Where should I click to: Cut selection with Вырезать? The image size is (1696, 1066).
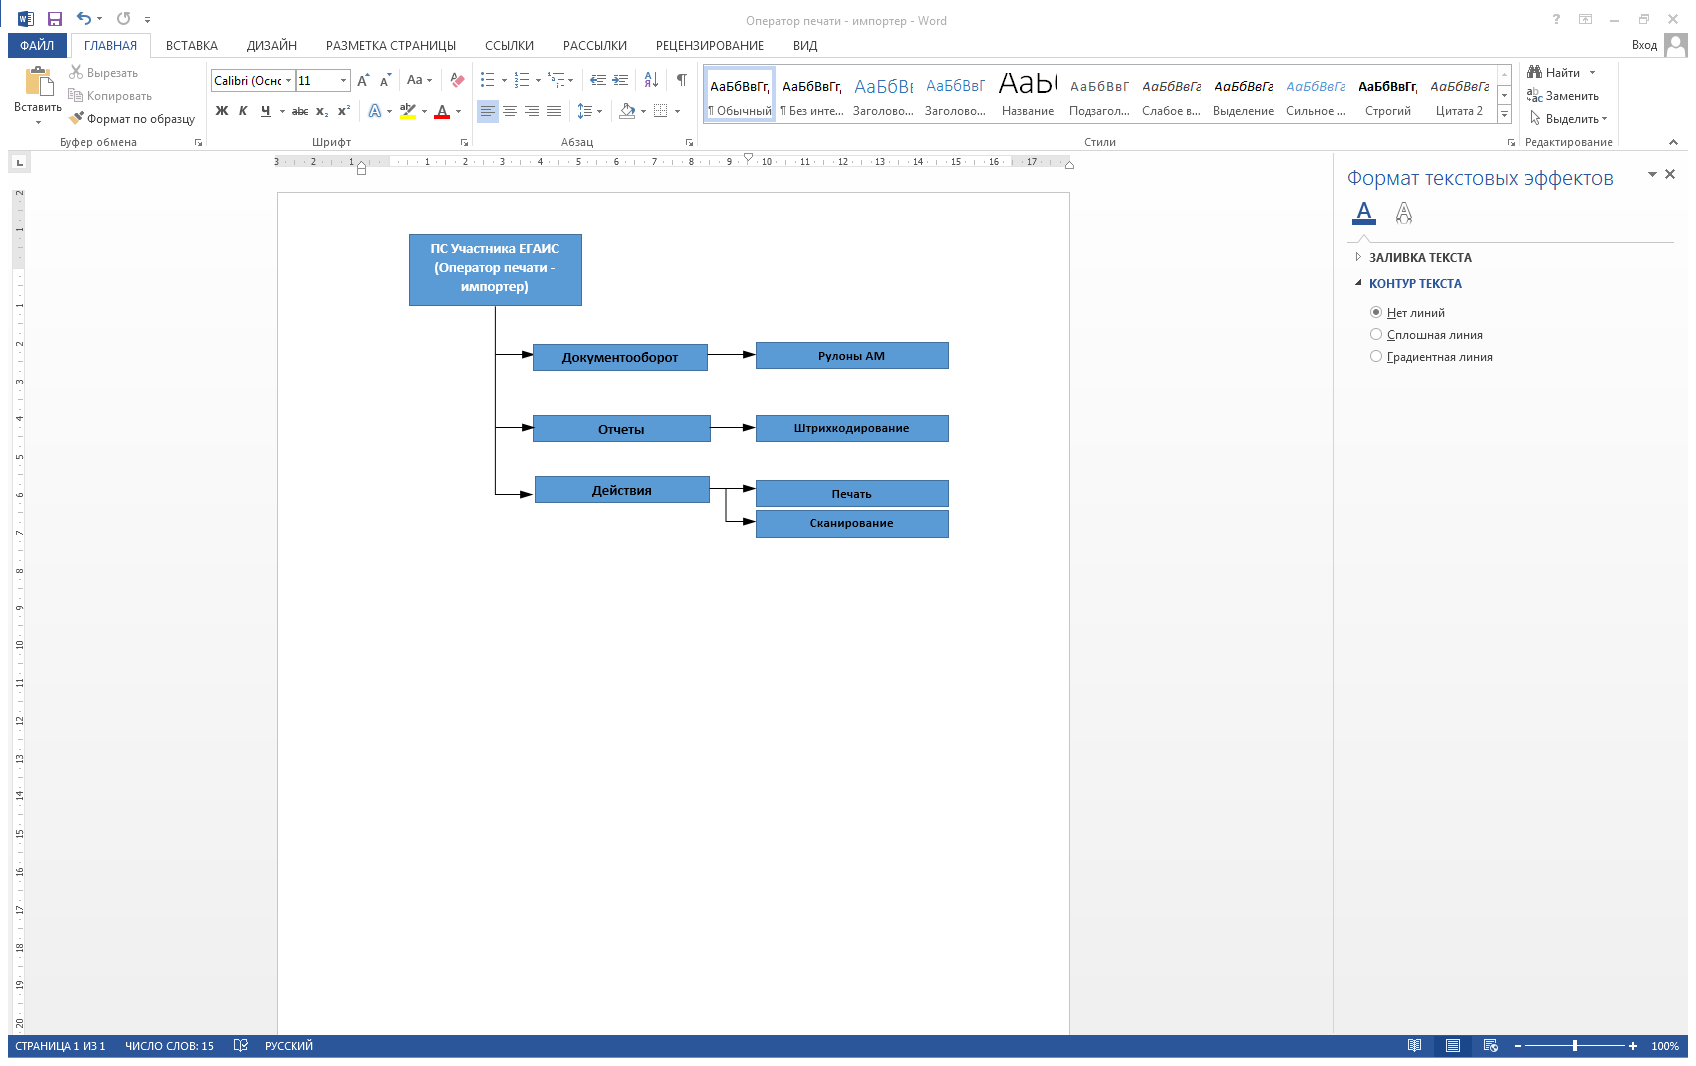[104, 73]
